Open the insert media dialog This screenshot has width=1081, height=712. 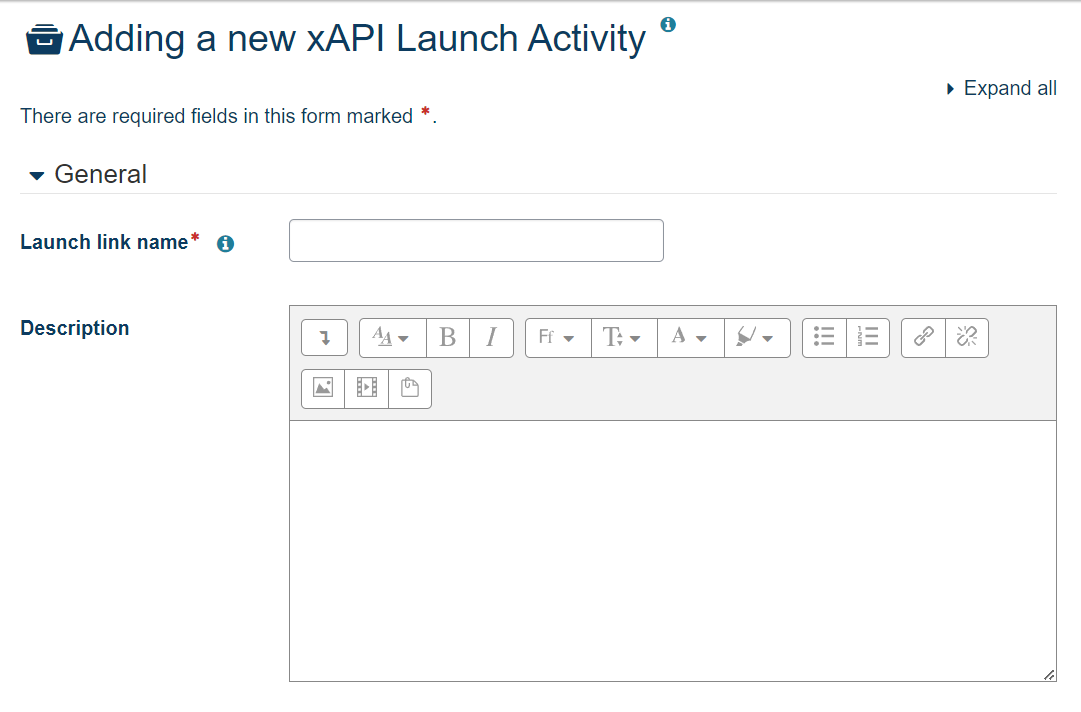point(366,388)
